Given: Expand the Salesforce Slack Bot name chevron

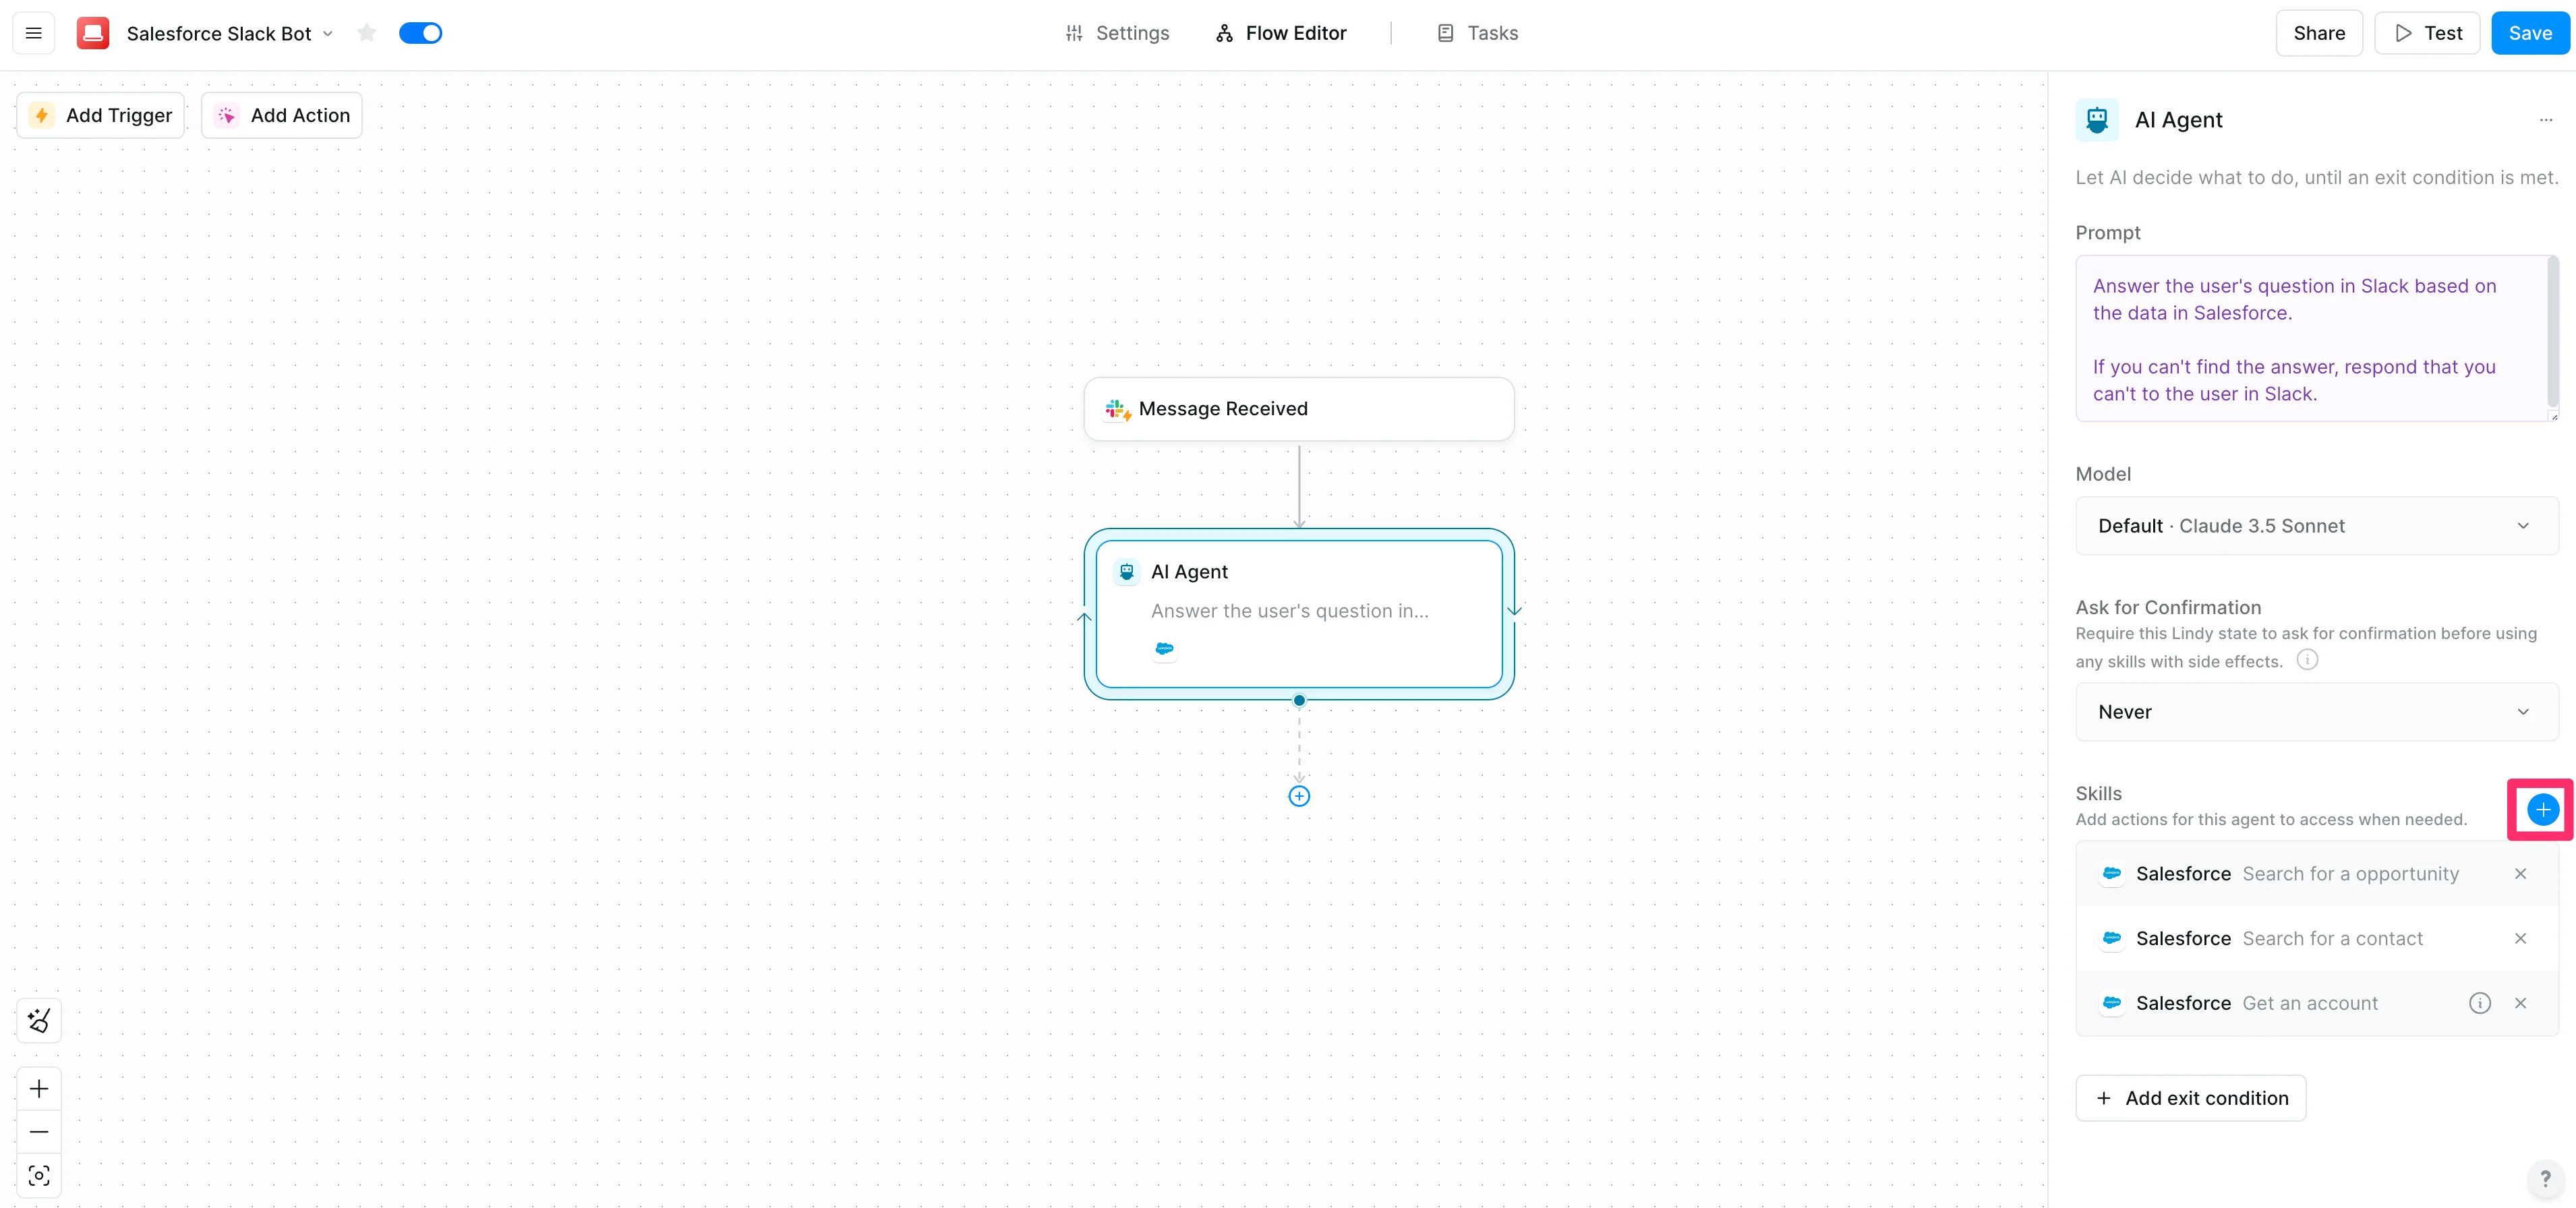Looking at the screenshot, I should click(x=328, y=33).
